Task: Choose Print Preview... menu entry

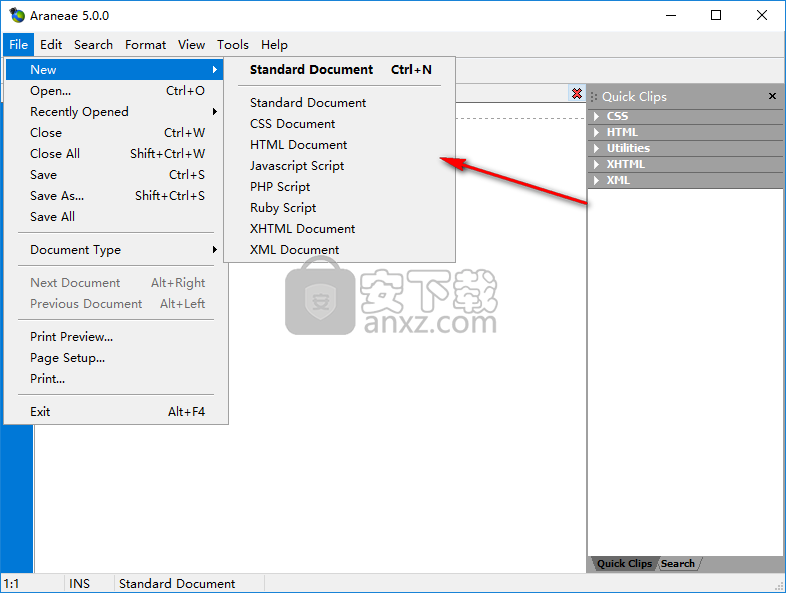Action: [115, 337]
